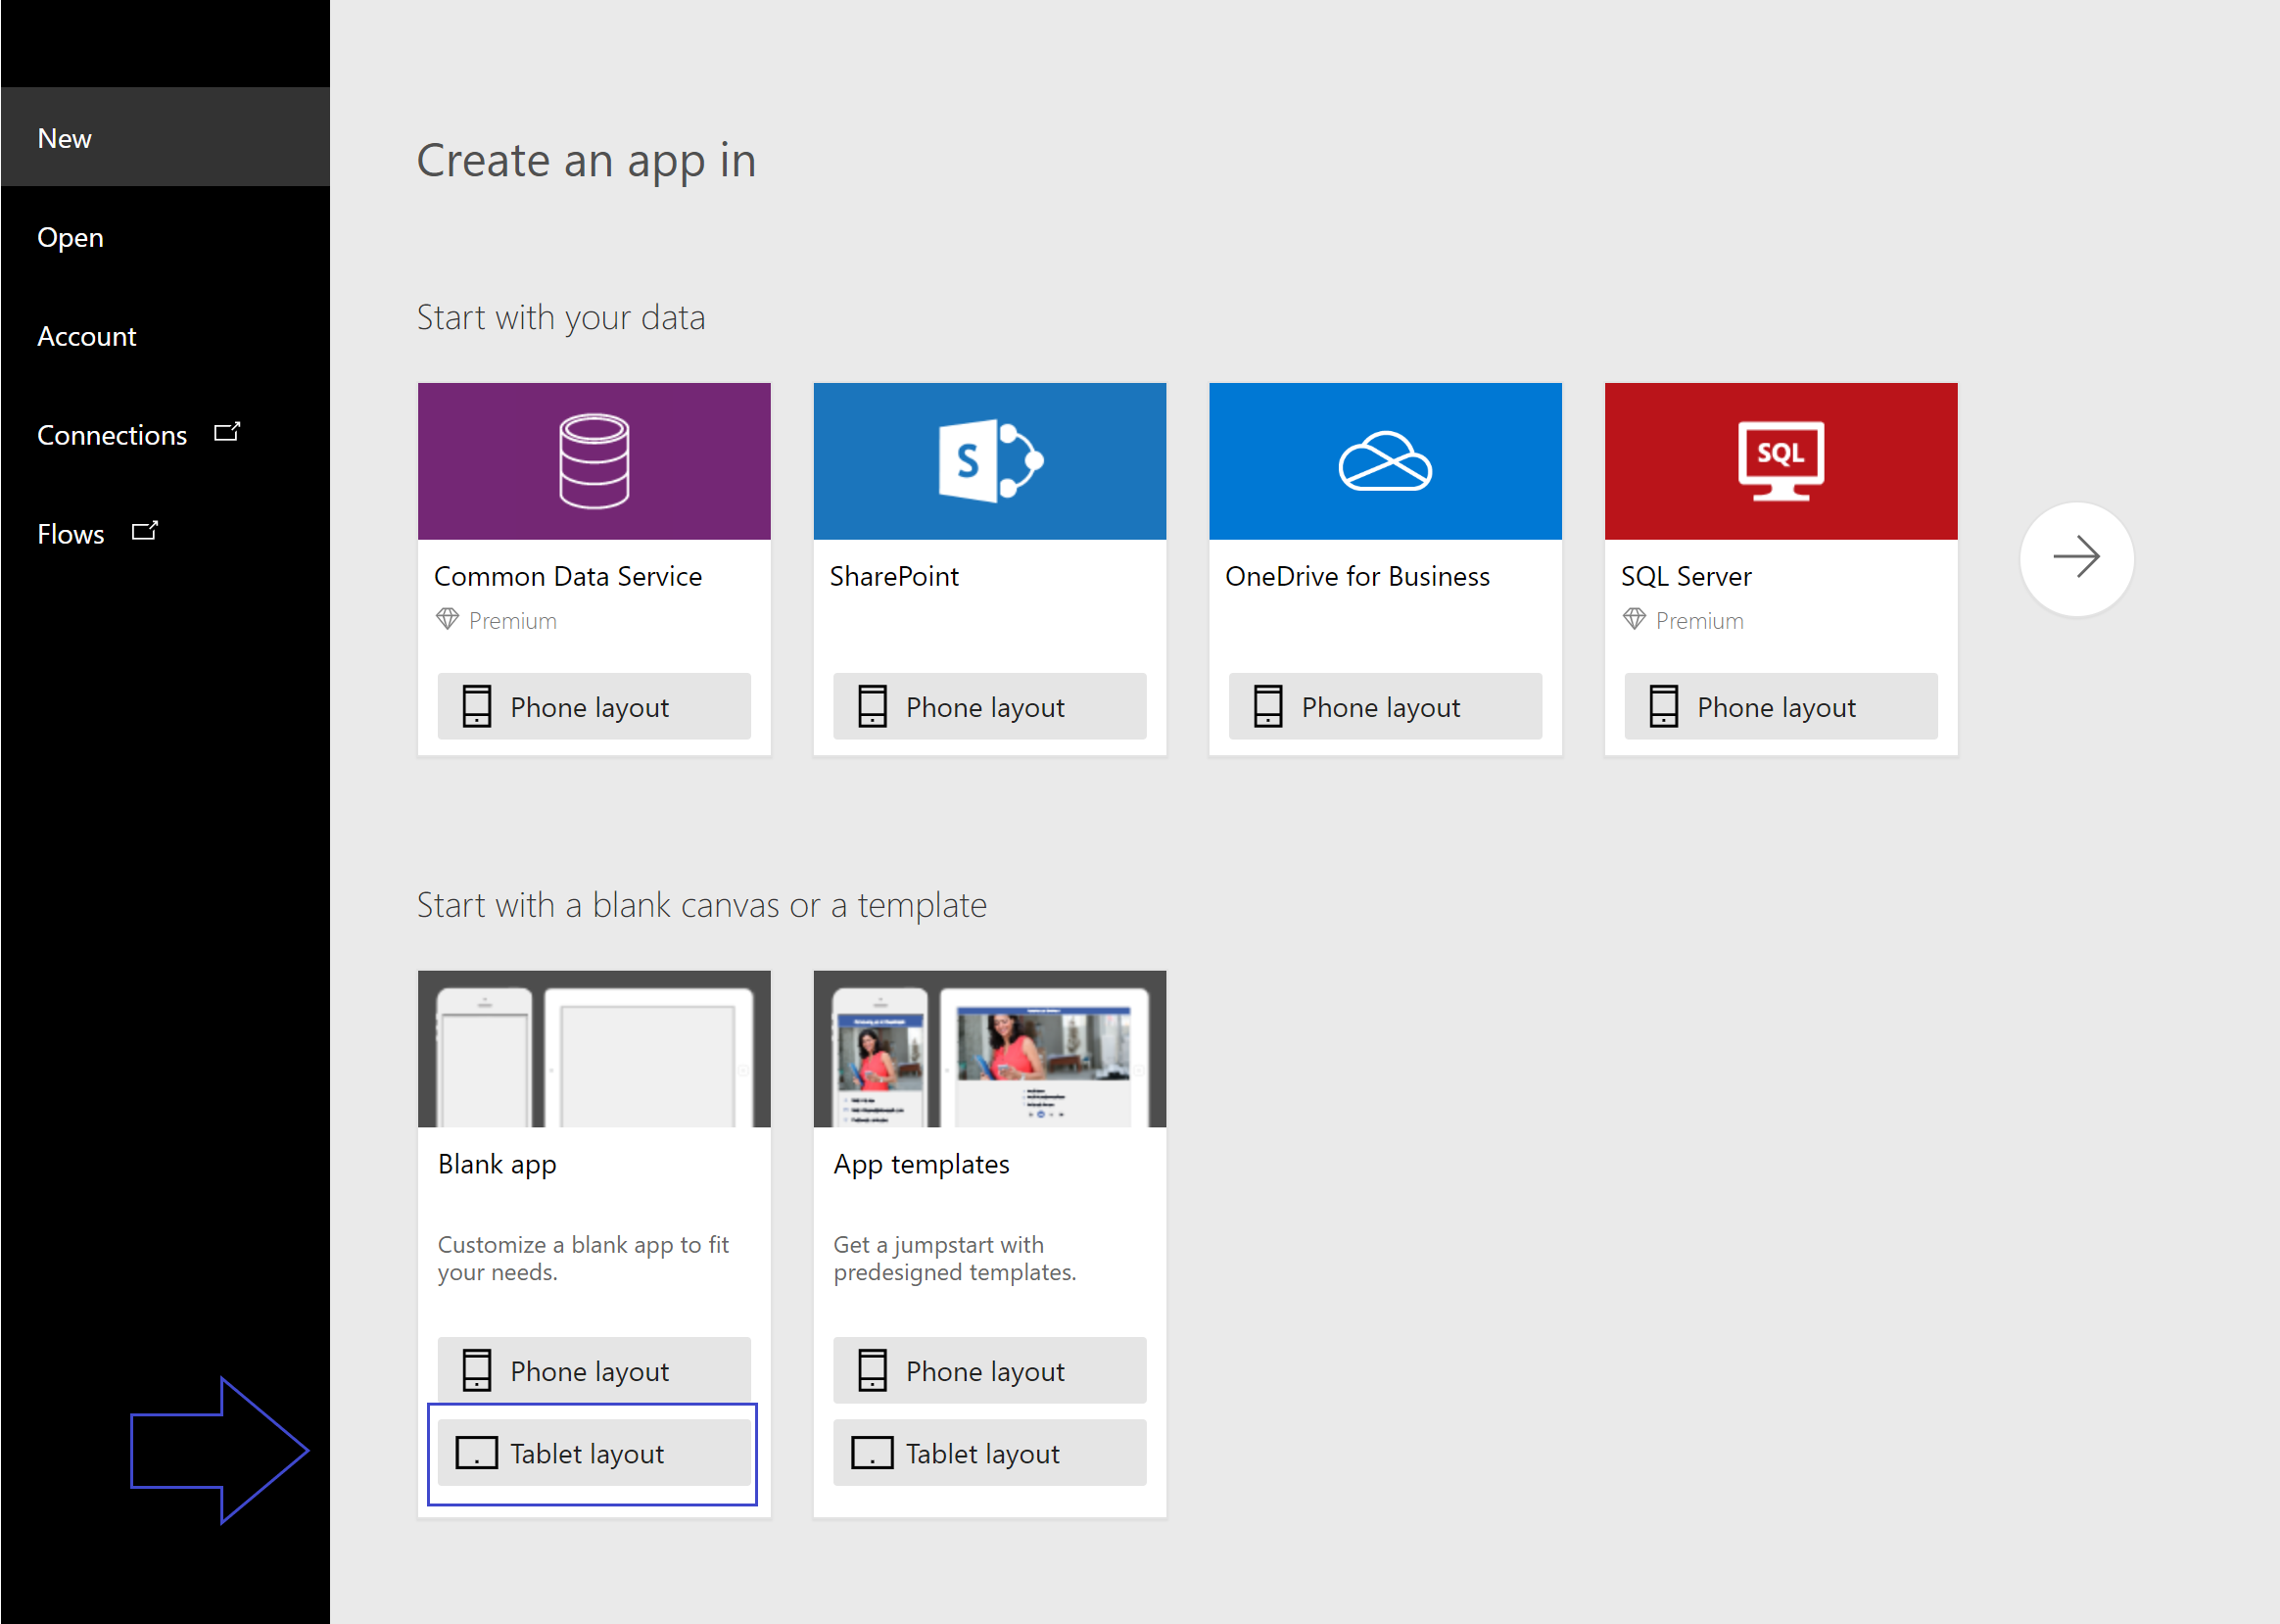Click the SQL Server card title
Viewport: 2280px width, 1624px height.
point(1686,576)
